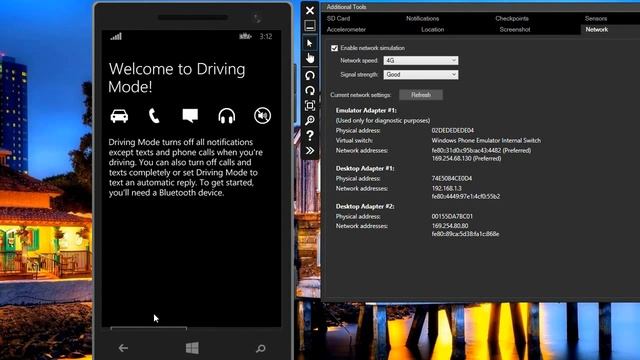Tap the phone Back arrow button

pyautogui.click(x=123, y=348)
